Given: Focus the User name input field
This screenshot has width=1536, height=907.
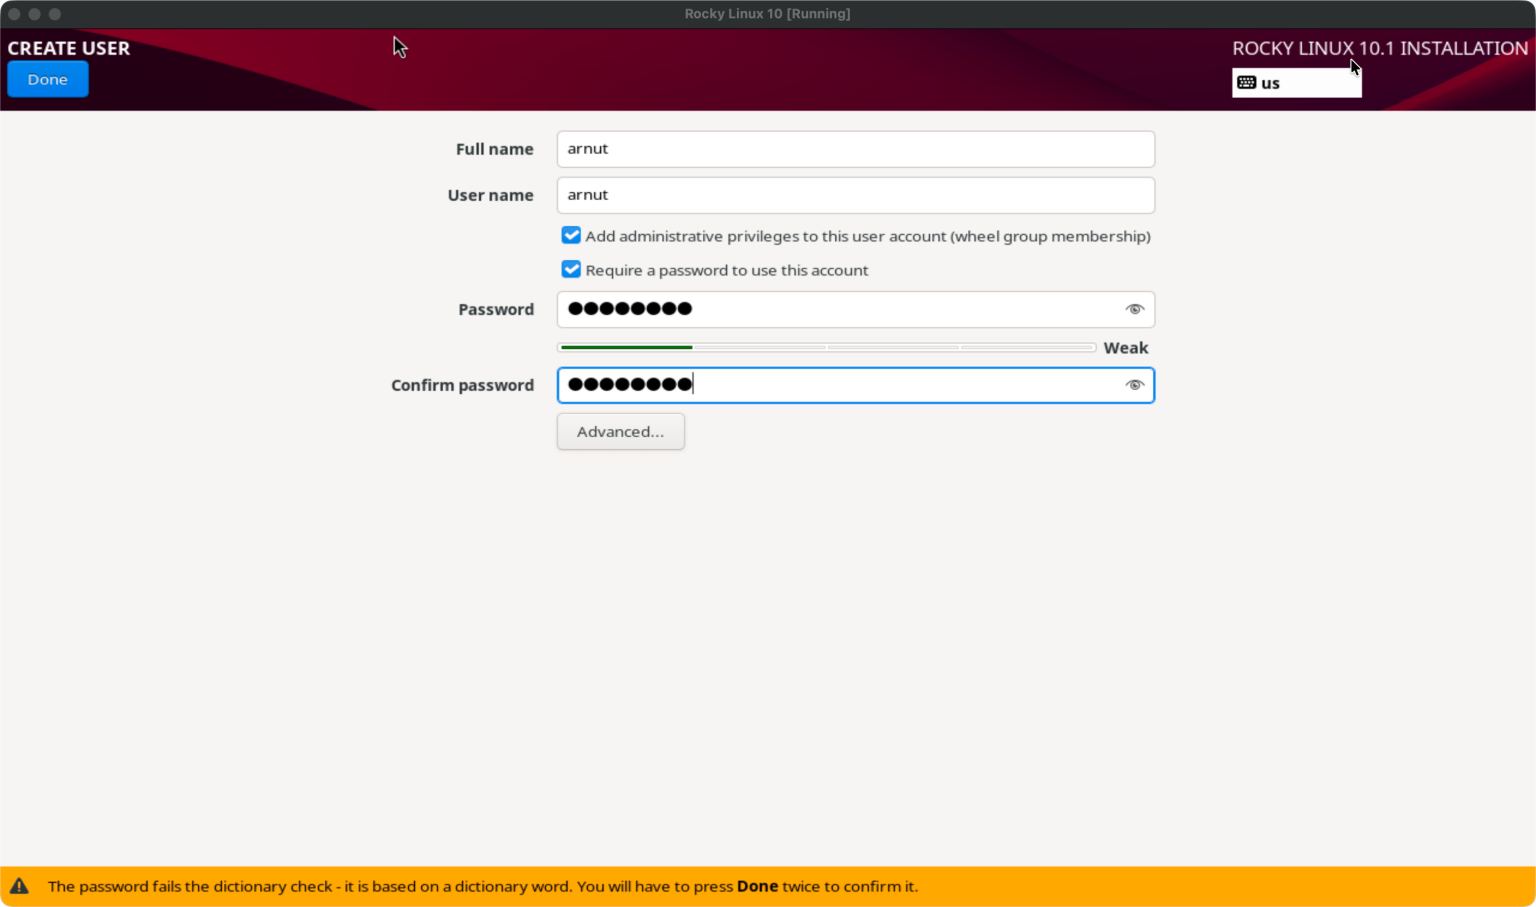Looking at the screenshot, I should click(x=855, y=195).
